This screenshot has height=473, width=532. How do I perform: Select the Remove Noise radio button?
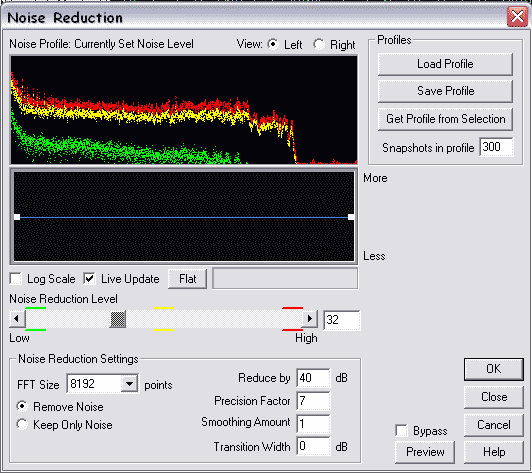22,406
